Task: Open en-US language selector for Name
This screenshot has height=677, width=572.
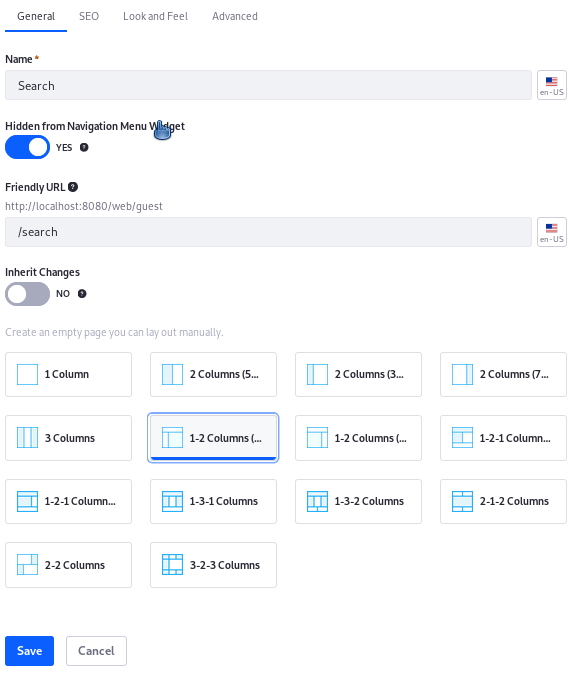Action: [552, 85]
